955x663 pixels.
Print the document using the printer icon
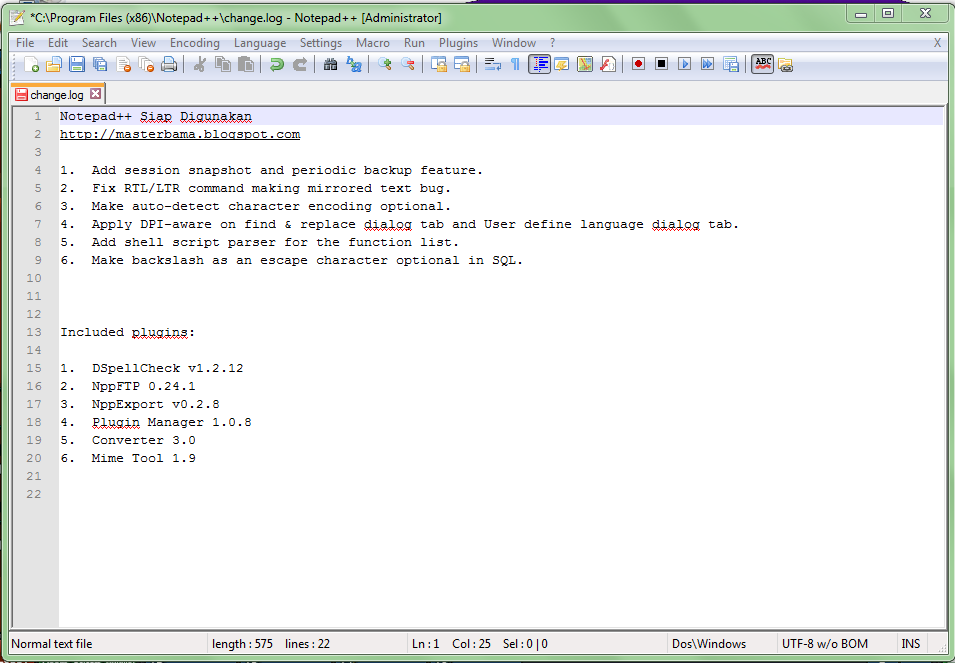click(x=169, y=64)
